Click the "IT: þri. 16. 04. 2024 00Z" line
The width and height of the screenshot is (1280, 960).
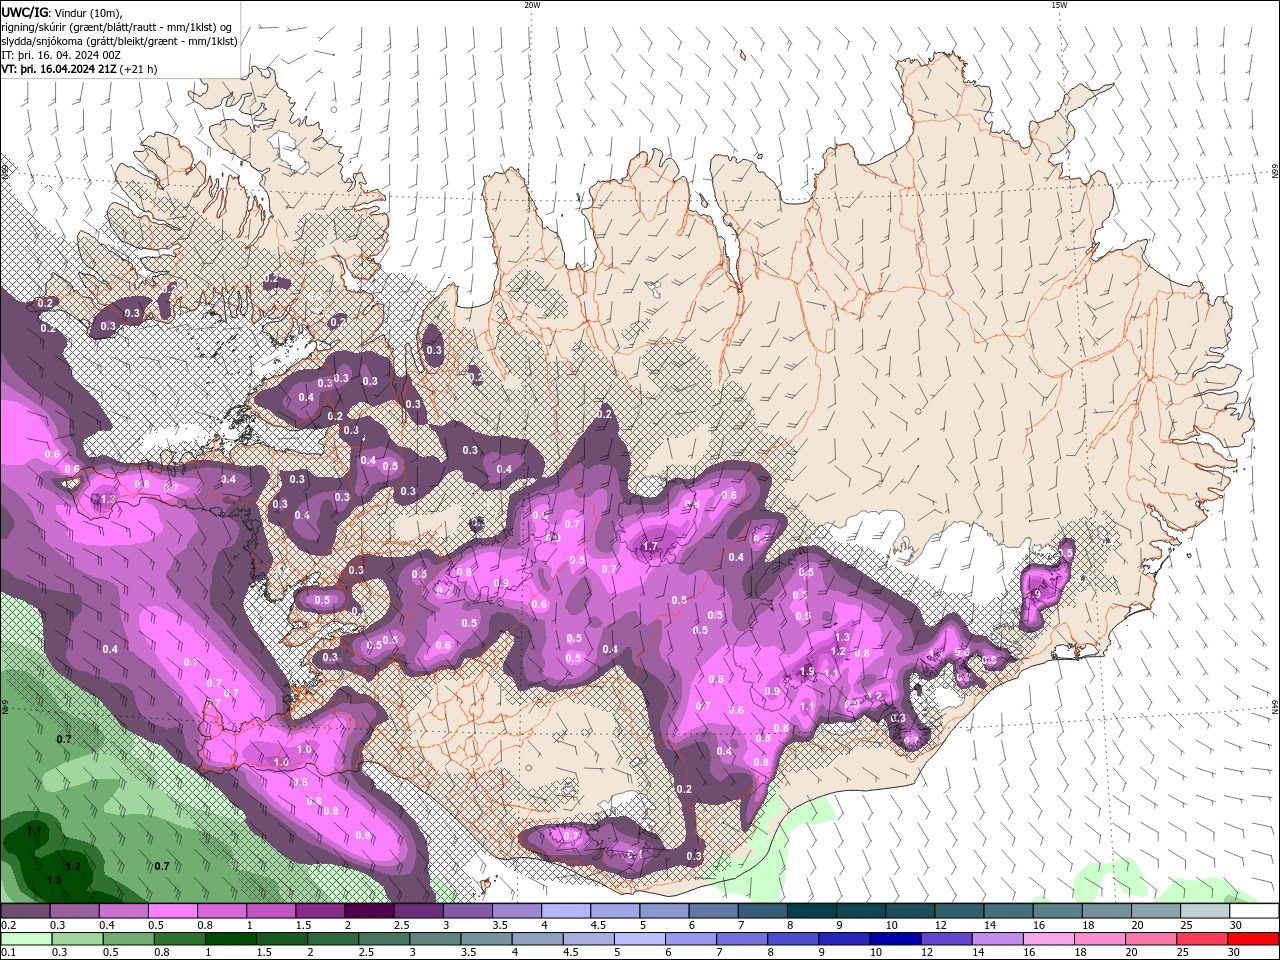pyautogui.click(x=62, y=55)
